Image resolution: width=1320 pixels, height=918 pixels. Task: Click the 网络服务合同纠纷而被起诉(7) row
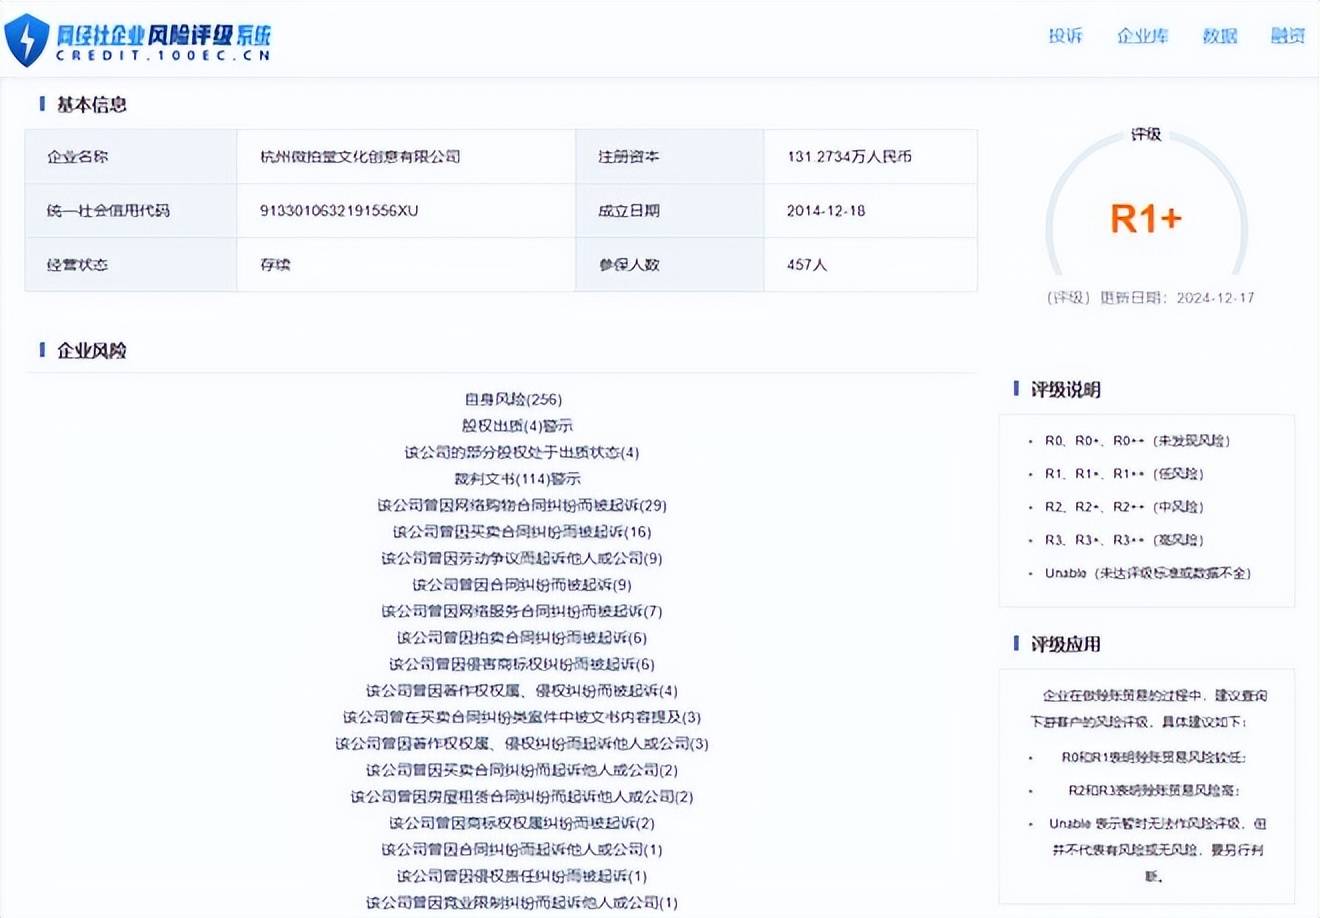pos(521,611)
